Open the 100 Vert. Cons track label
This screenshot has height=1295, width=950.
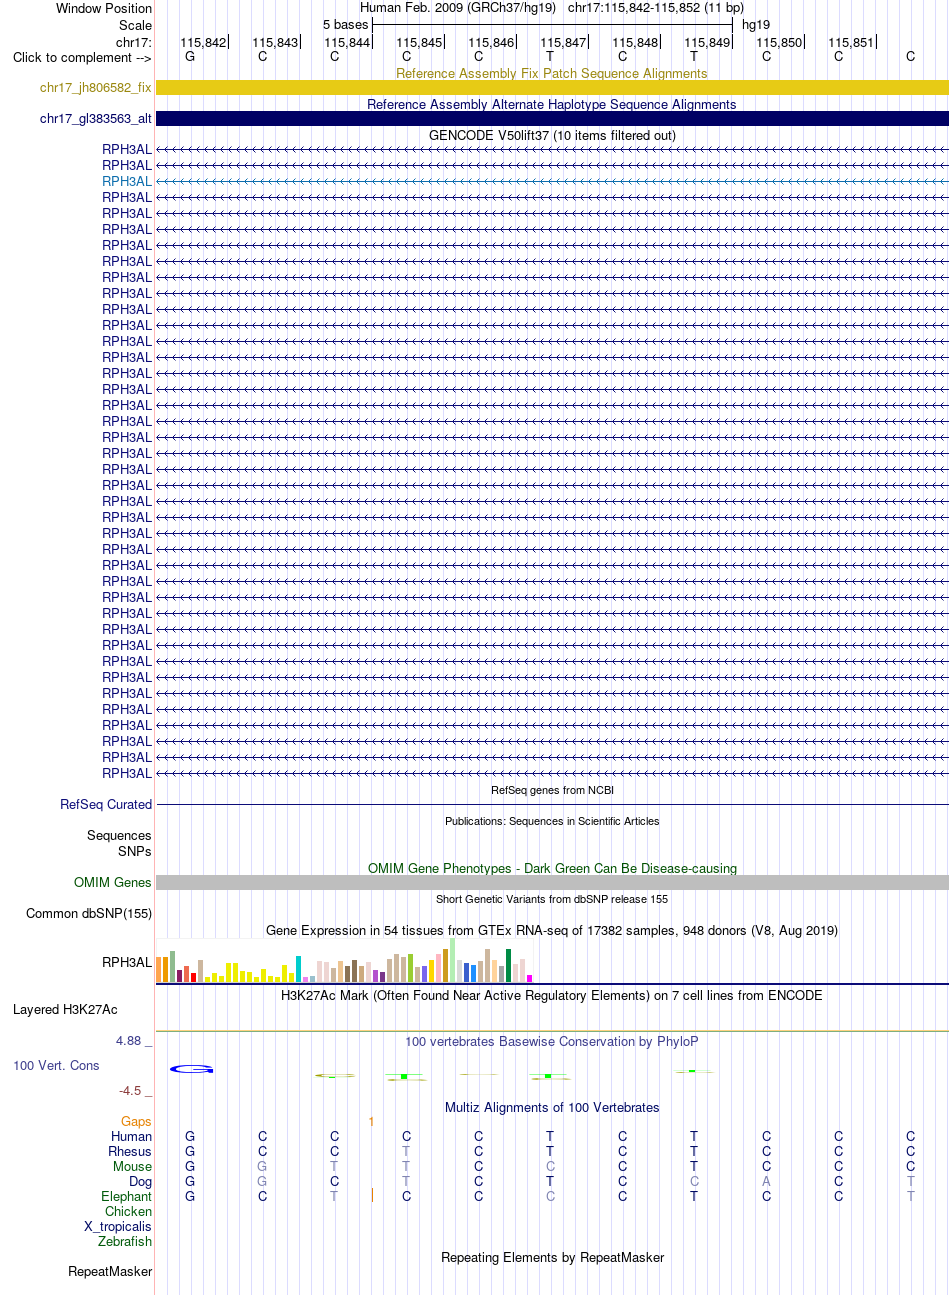tap(56, 1065)
